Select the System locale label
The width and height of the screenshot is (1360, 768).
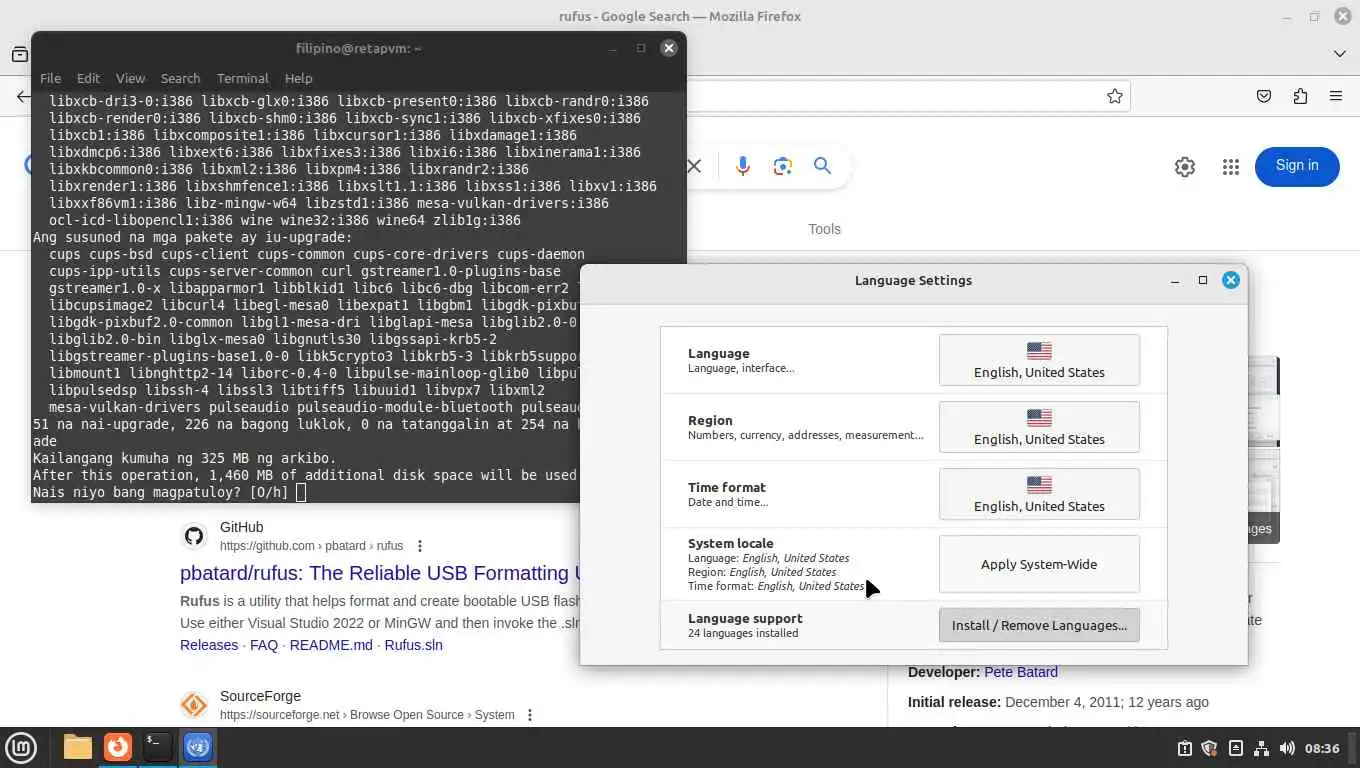(731, 543)
